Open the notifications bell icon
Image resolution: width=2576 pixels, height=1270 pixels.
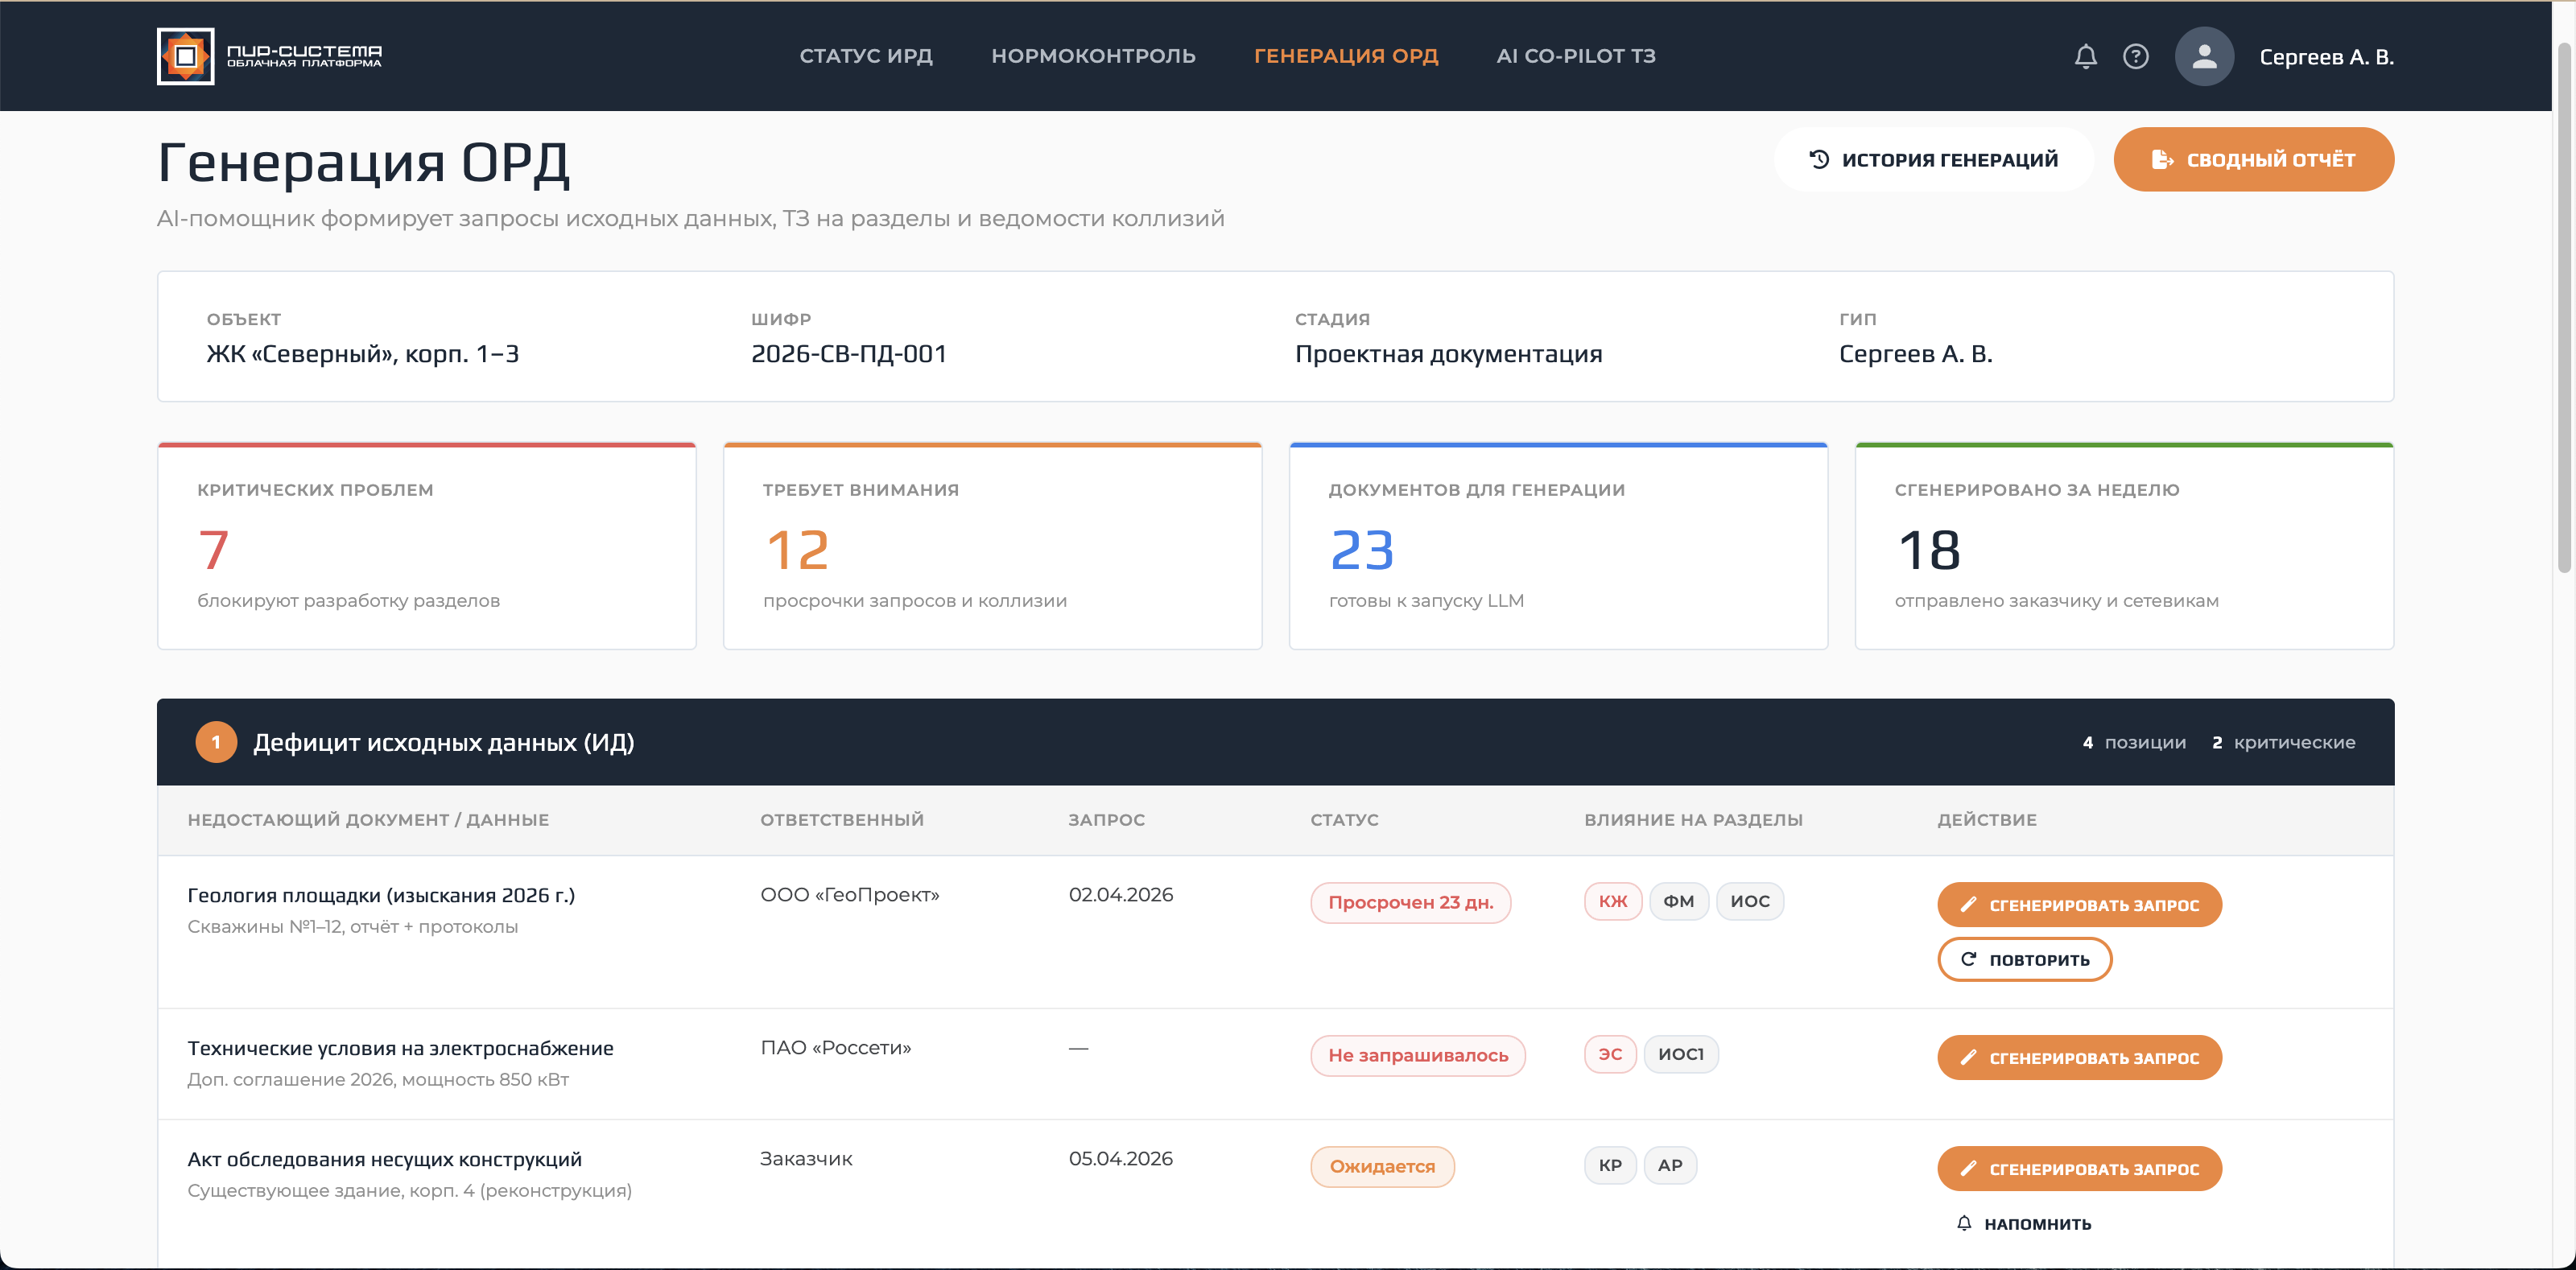2085,56
